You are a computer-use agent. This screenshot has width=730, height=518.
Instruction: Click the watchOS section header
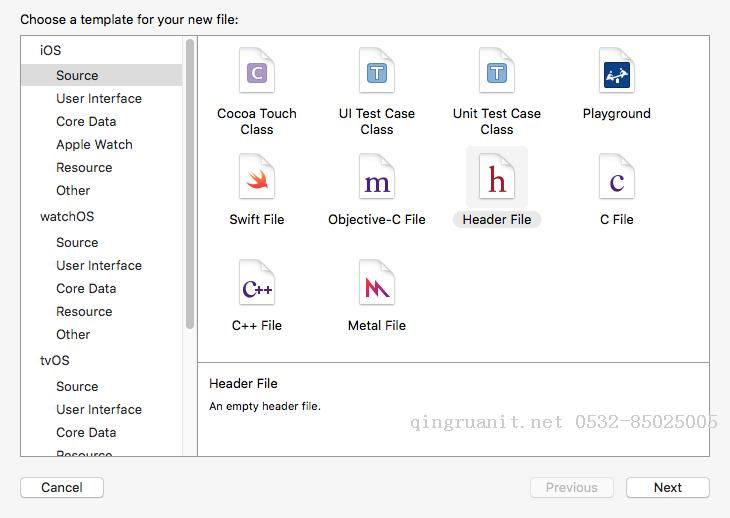[x=67, y=216]
